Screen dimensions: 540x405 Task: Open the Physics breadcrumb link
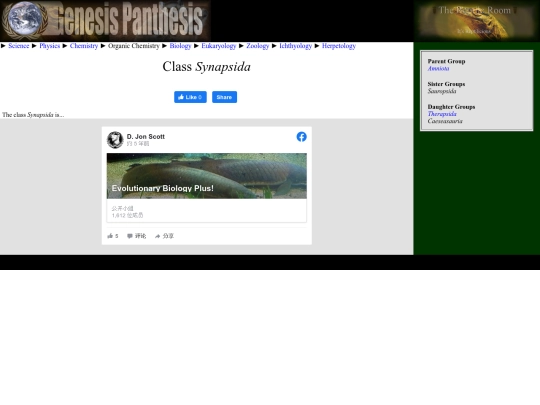50,46
